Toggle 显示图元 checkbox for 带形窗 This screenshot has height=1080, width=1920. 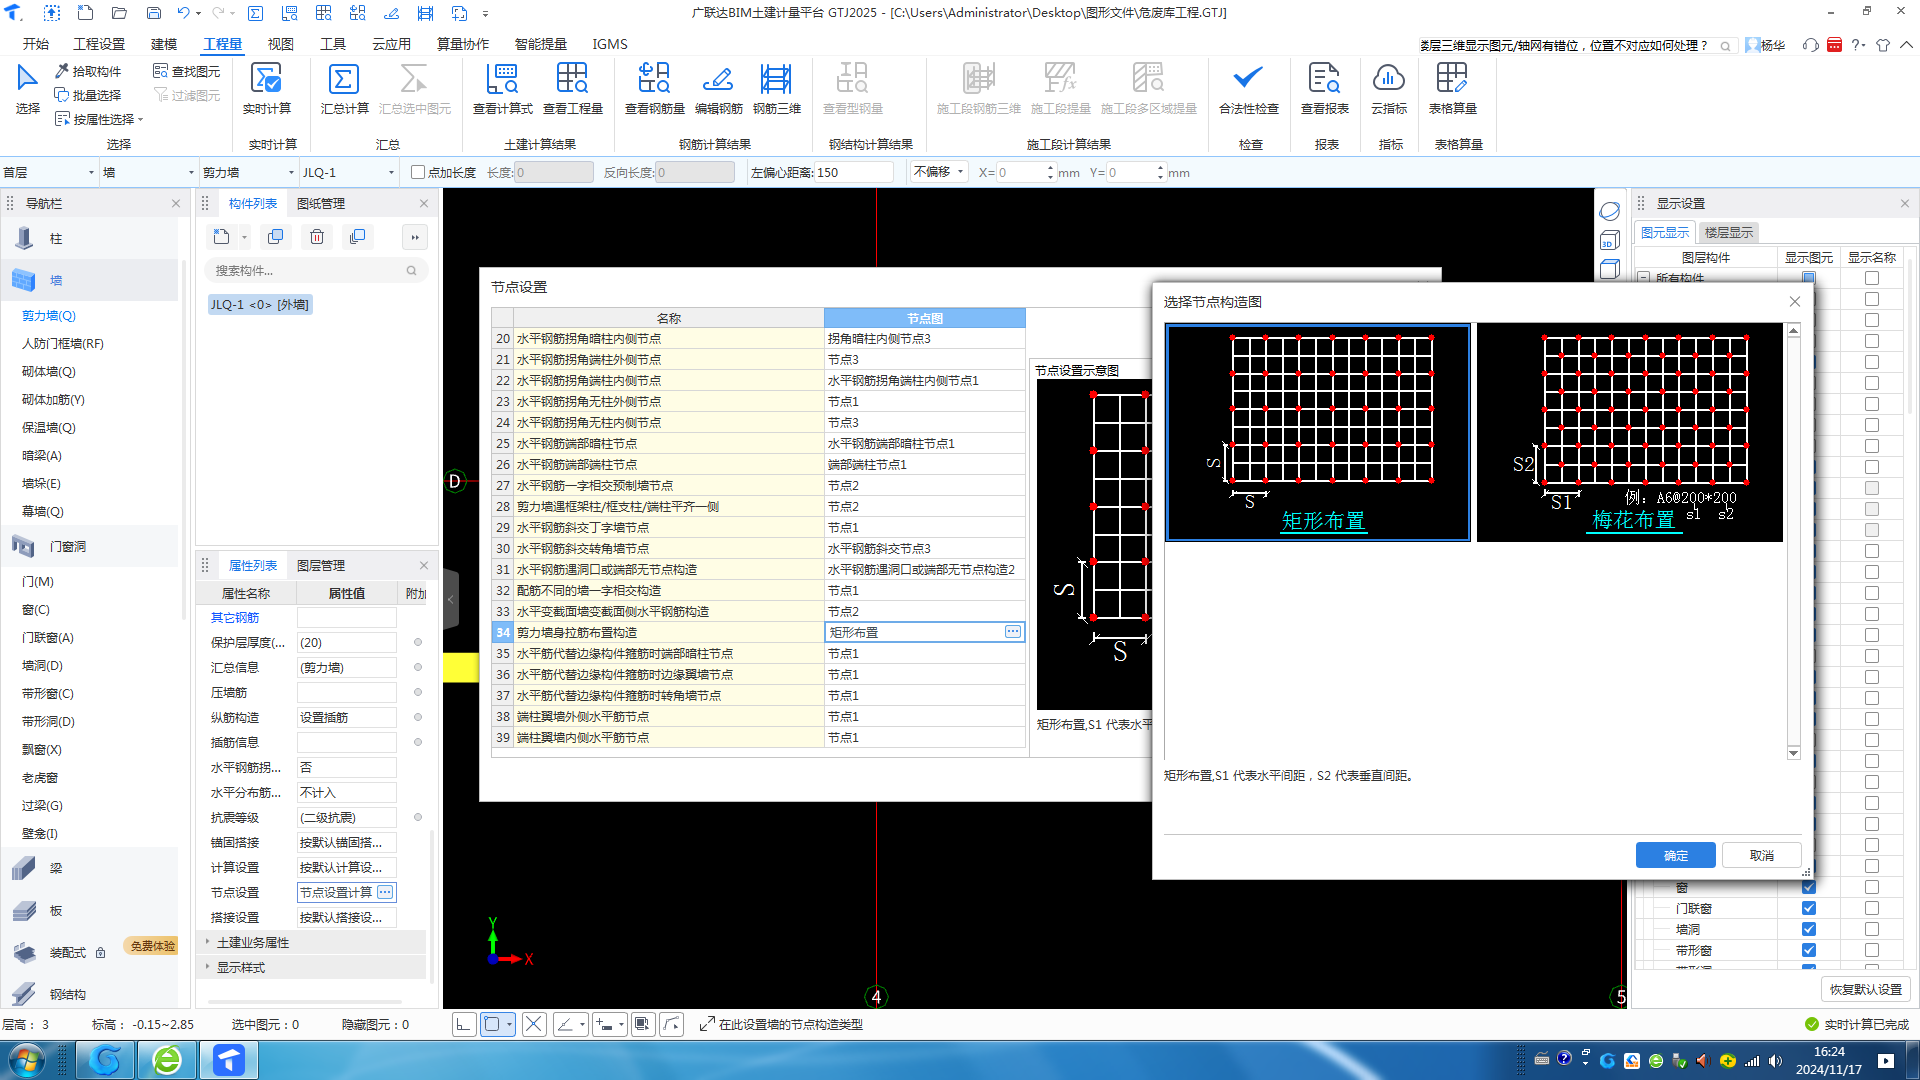click(1808, 950)
